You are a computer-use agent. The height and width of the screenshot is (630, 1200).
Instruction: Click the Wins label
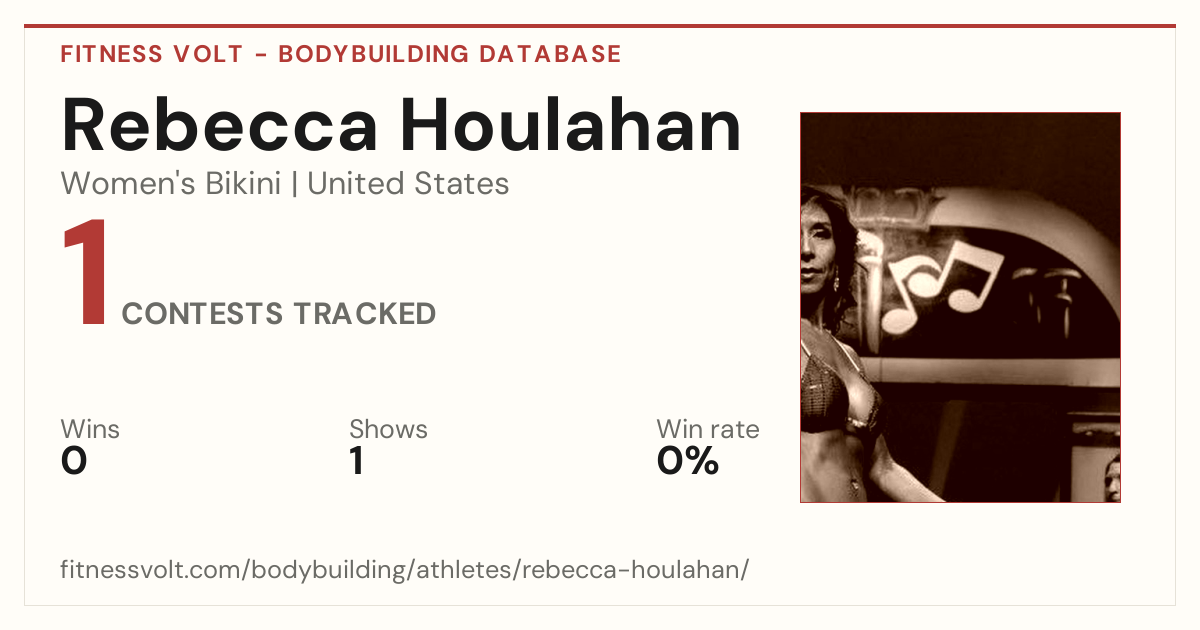90,429
